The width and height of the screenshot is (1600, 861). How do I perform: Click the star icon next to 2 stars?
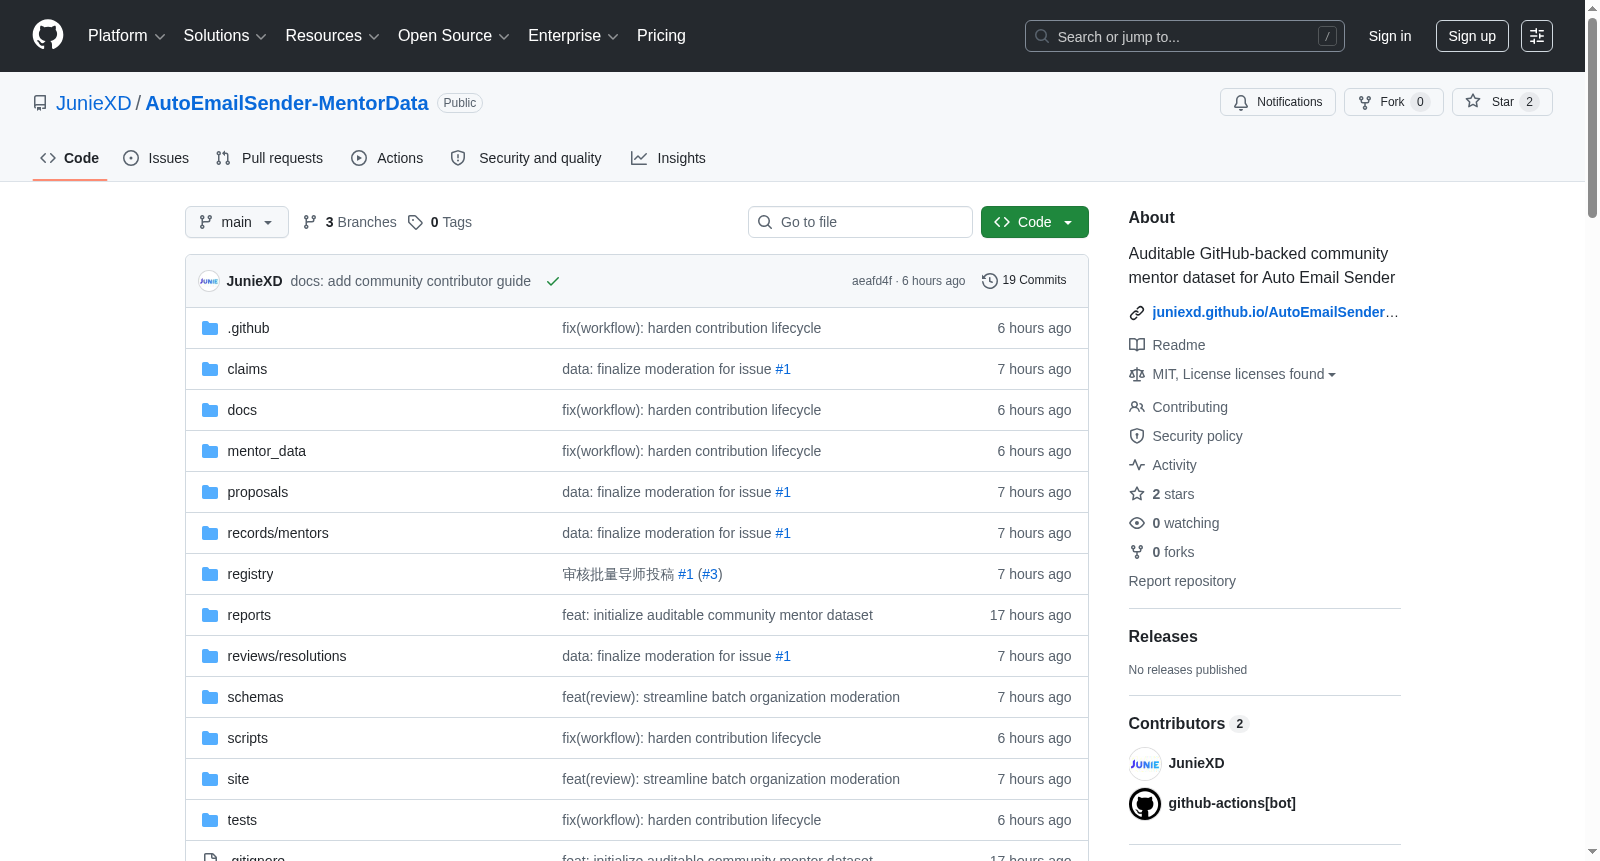click(x=1137, y=494)
